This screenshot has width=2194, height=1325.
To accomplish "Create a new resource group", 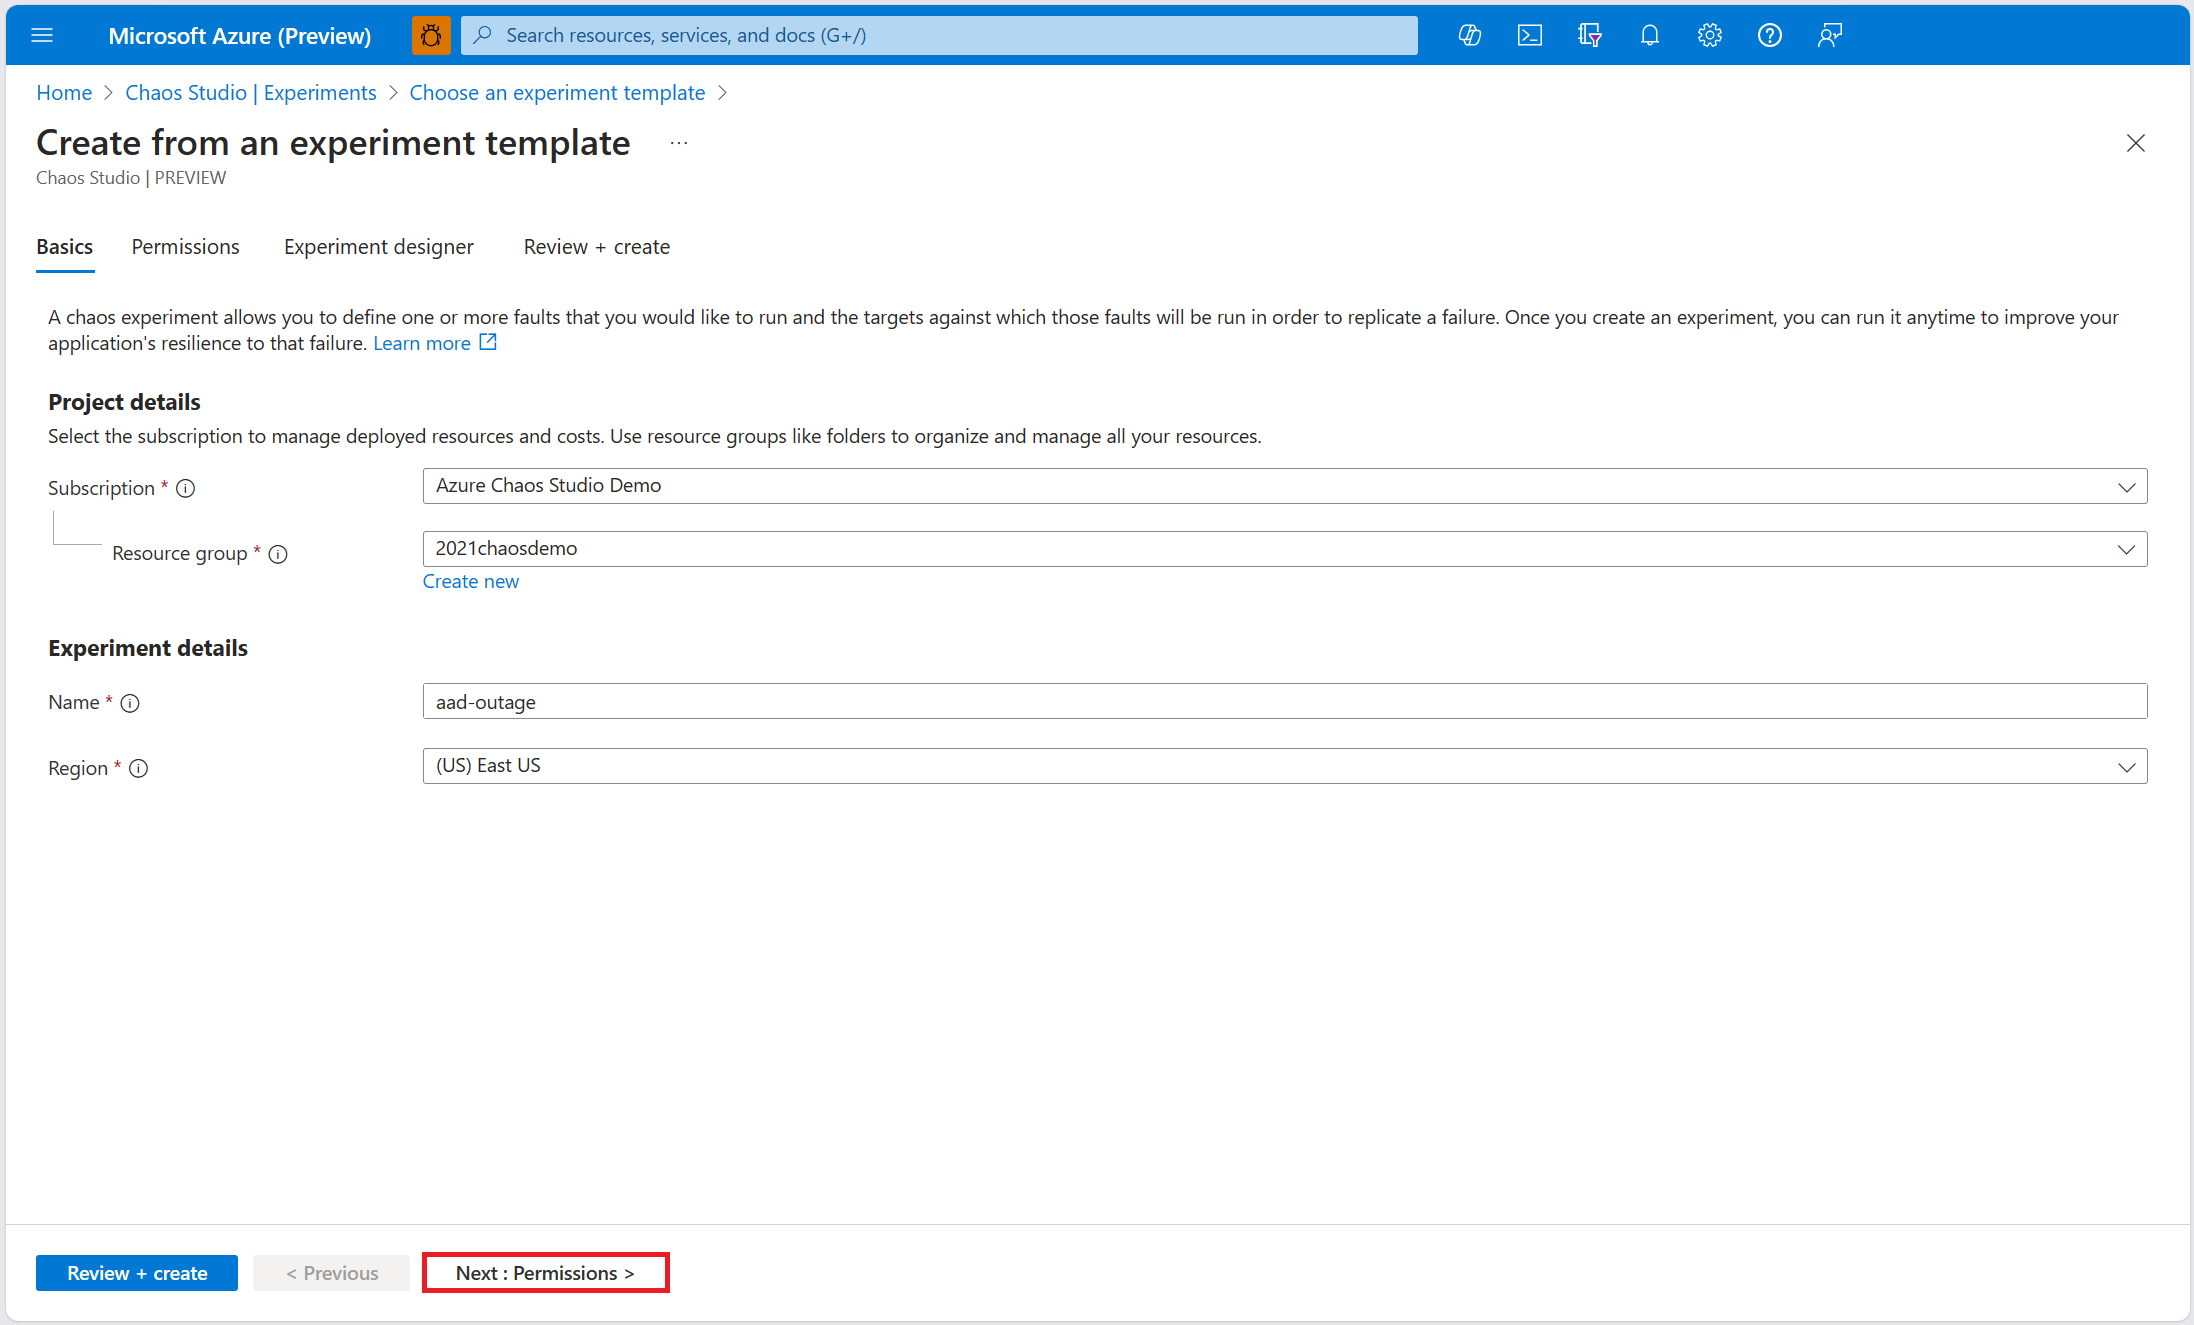I will (x=470, y=581).
